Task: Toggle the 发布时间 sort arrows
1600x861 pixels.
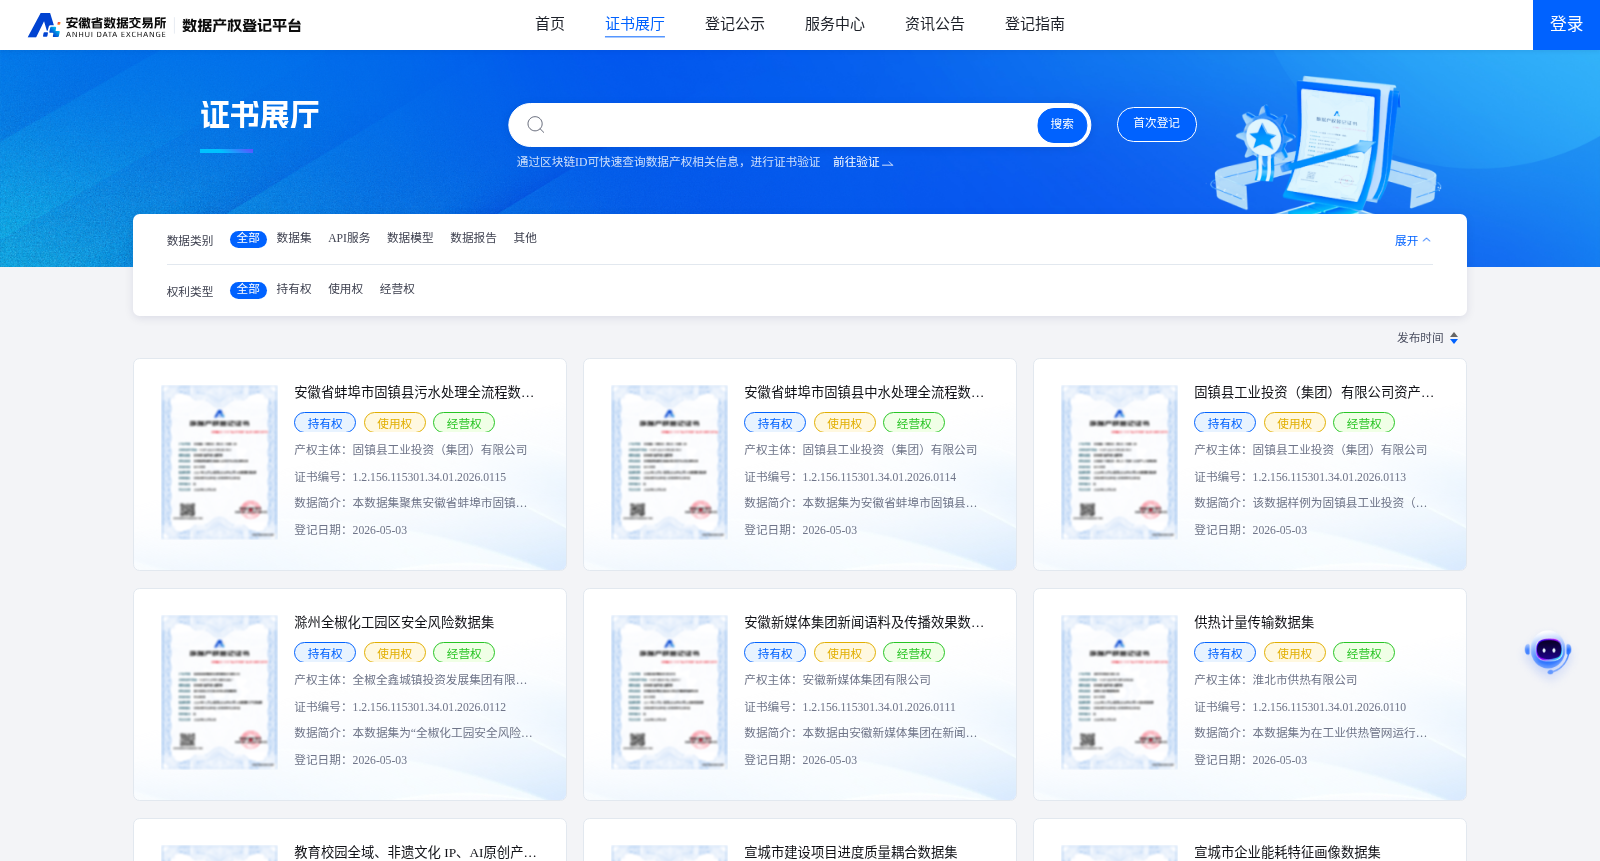Action: [x=1454, y=338]
